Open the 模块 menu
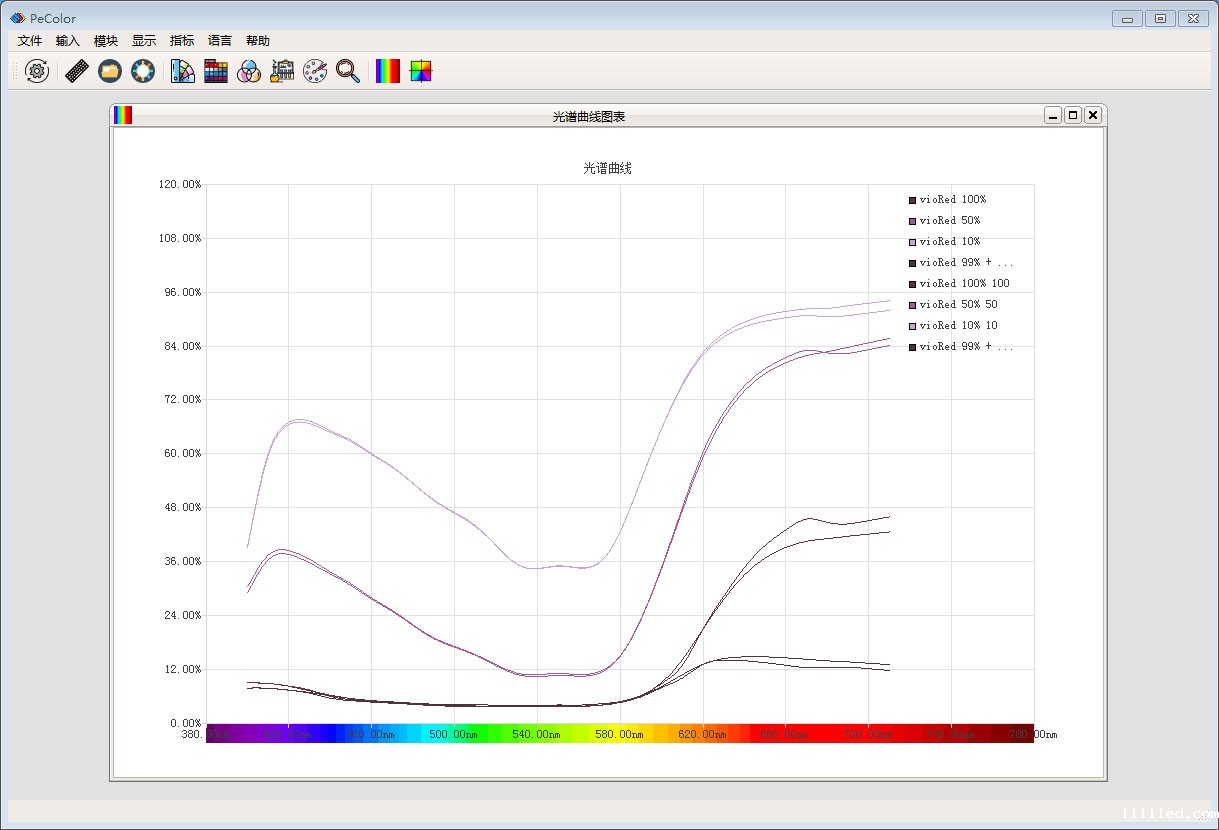The image size is (1219, 830). (x=106, y=41)
